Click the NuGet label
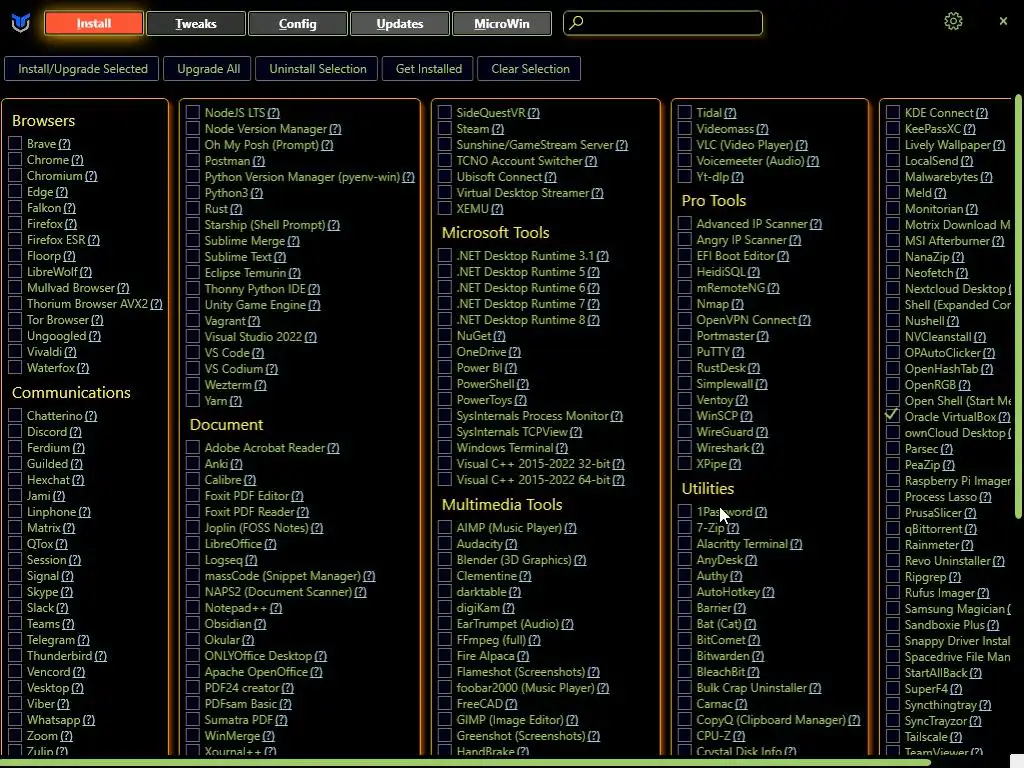This screenshot has width=1024, height=768. coord(473,336)
